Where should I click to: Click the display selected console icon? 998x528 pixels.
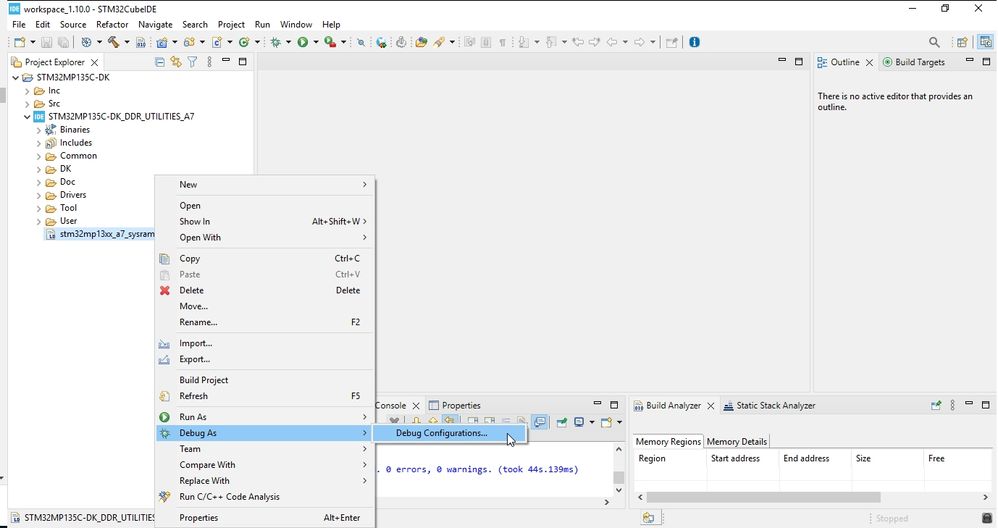(579, 422)
